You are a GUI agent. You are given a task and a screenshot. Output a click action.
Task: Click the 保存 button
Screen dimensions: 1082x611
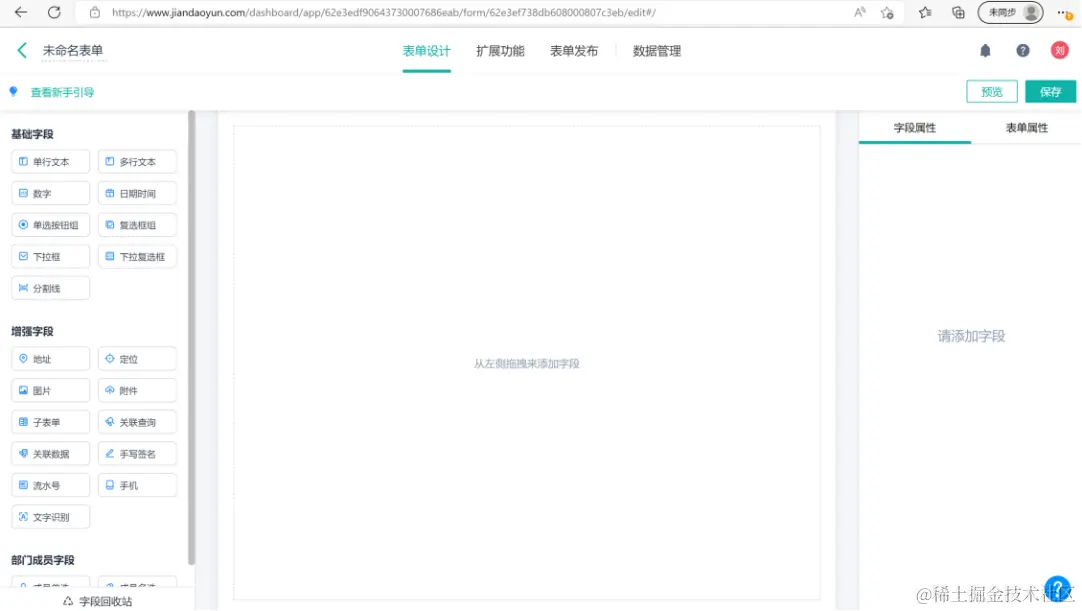point(1050,92)
